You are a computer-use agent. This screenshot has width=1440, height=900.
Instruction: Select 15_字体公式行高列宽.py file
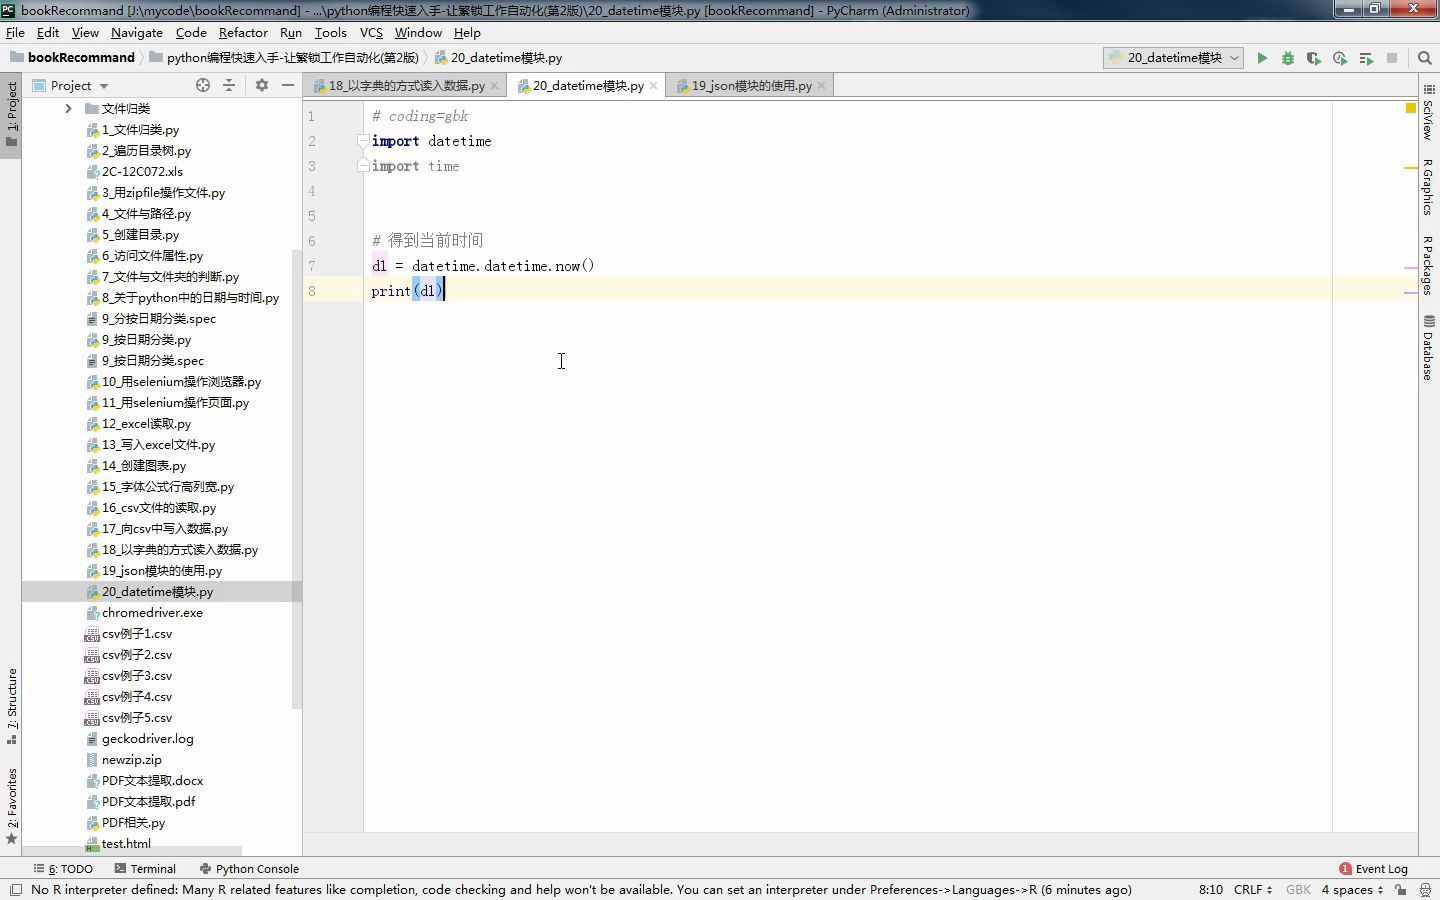click(x=160, y=487)
